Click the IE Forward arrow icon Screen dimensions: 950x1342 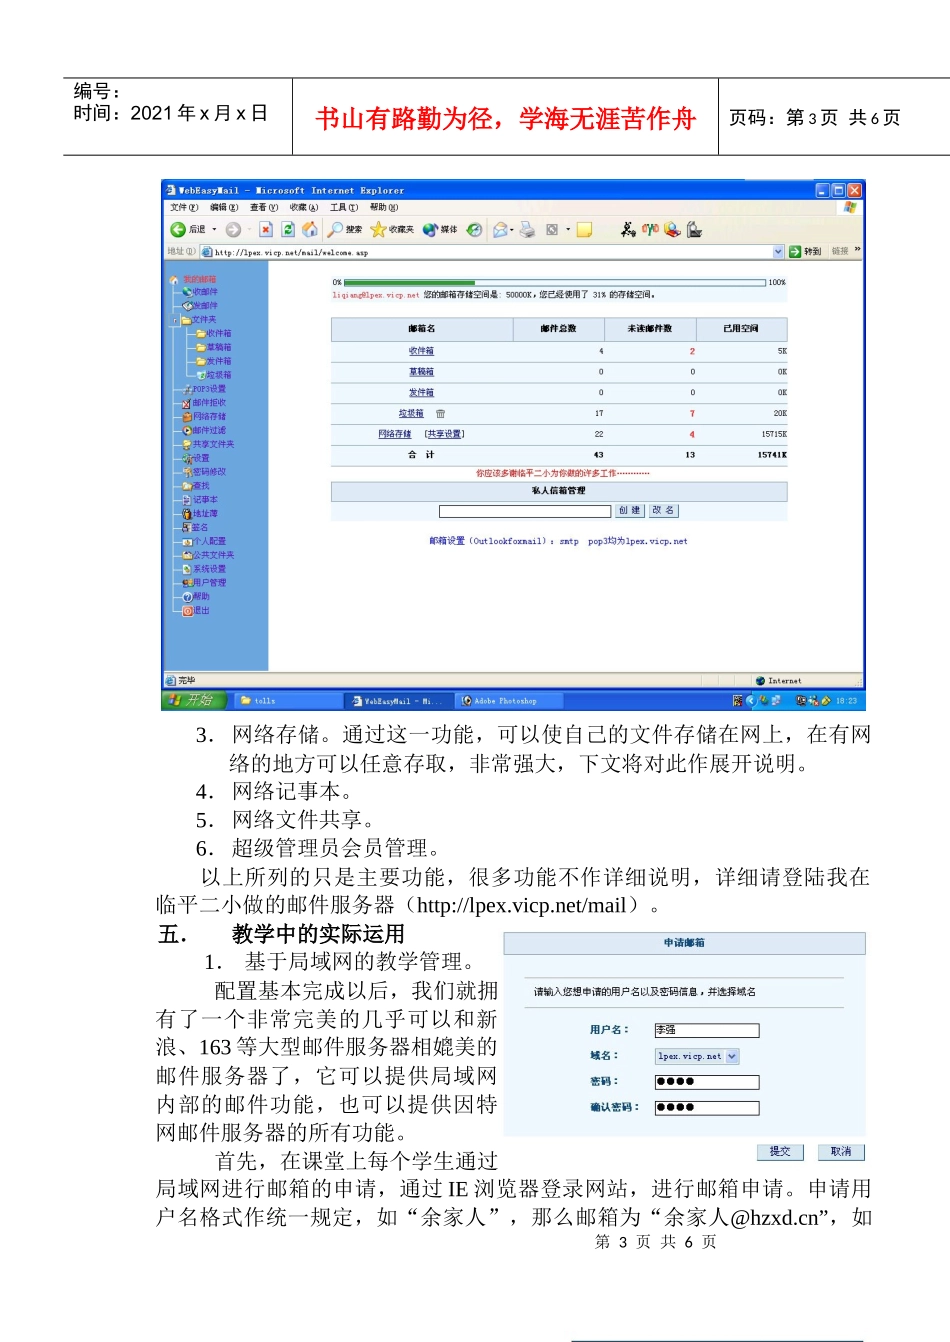point(233,230)
